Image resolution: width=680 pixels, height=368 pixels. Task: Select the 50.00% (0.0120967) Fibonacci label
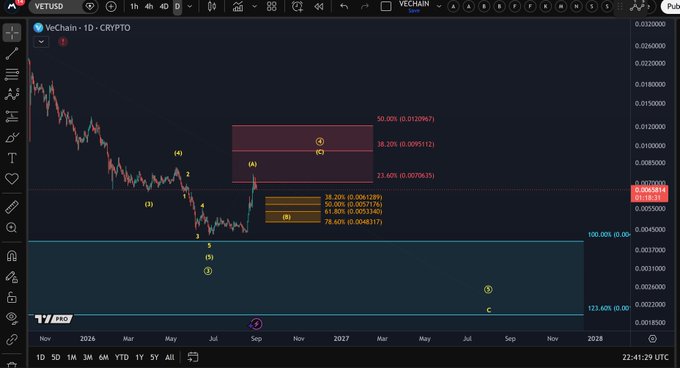point(405,119)
